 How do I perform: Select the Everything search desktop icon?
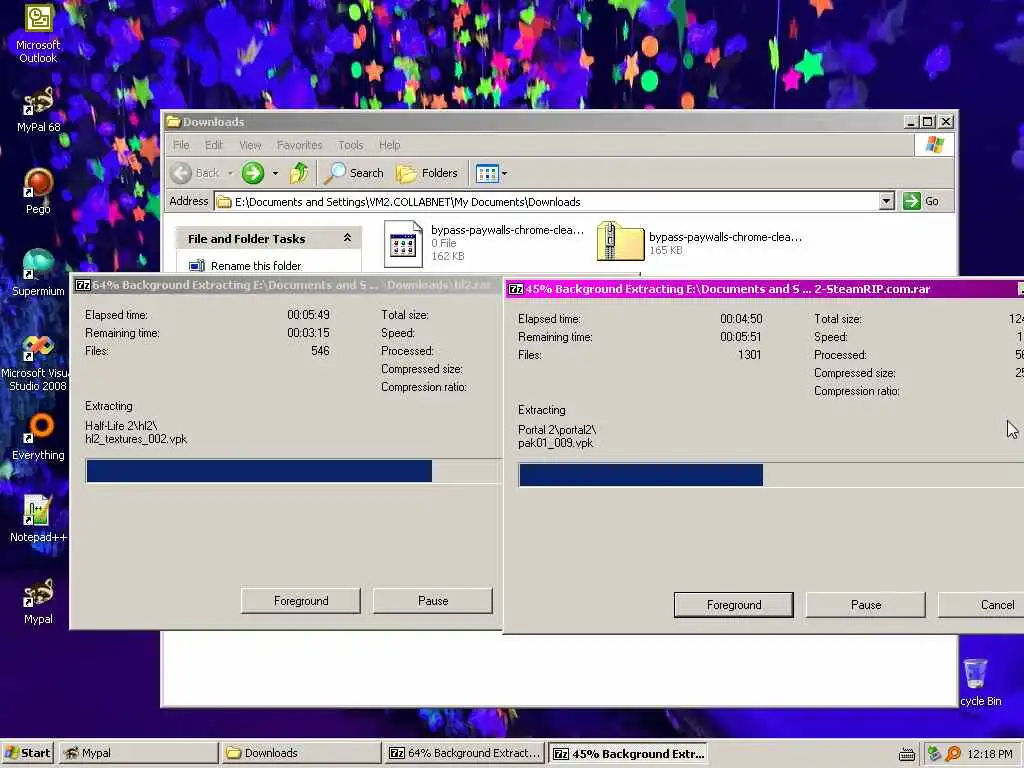point(38,437)
